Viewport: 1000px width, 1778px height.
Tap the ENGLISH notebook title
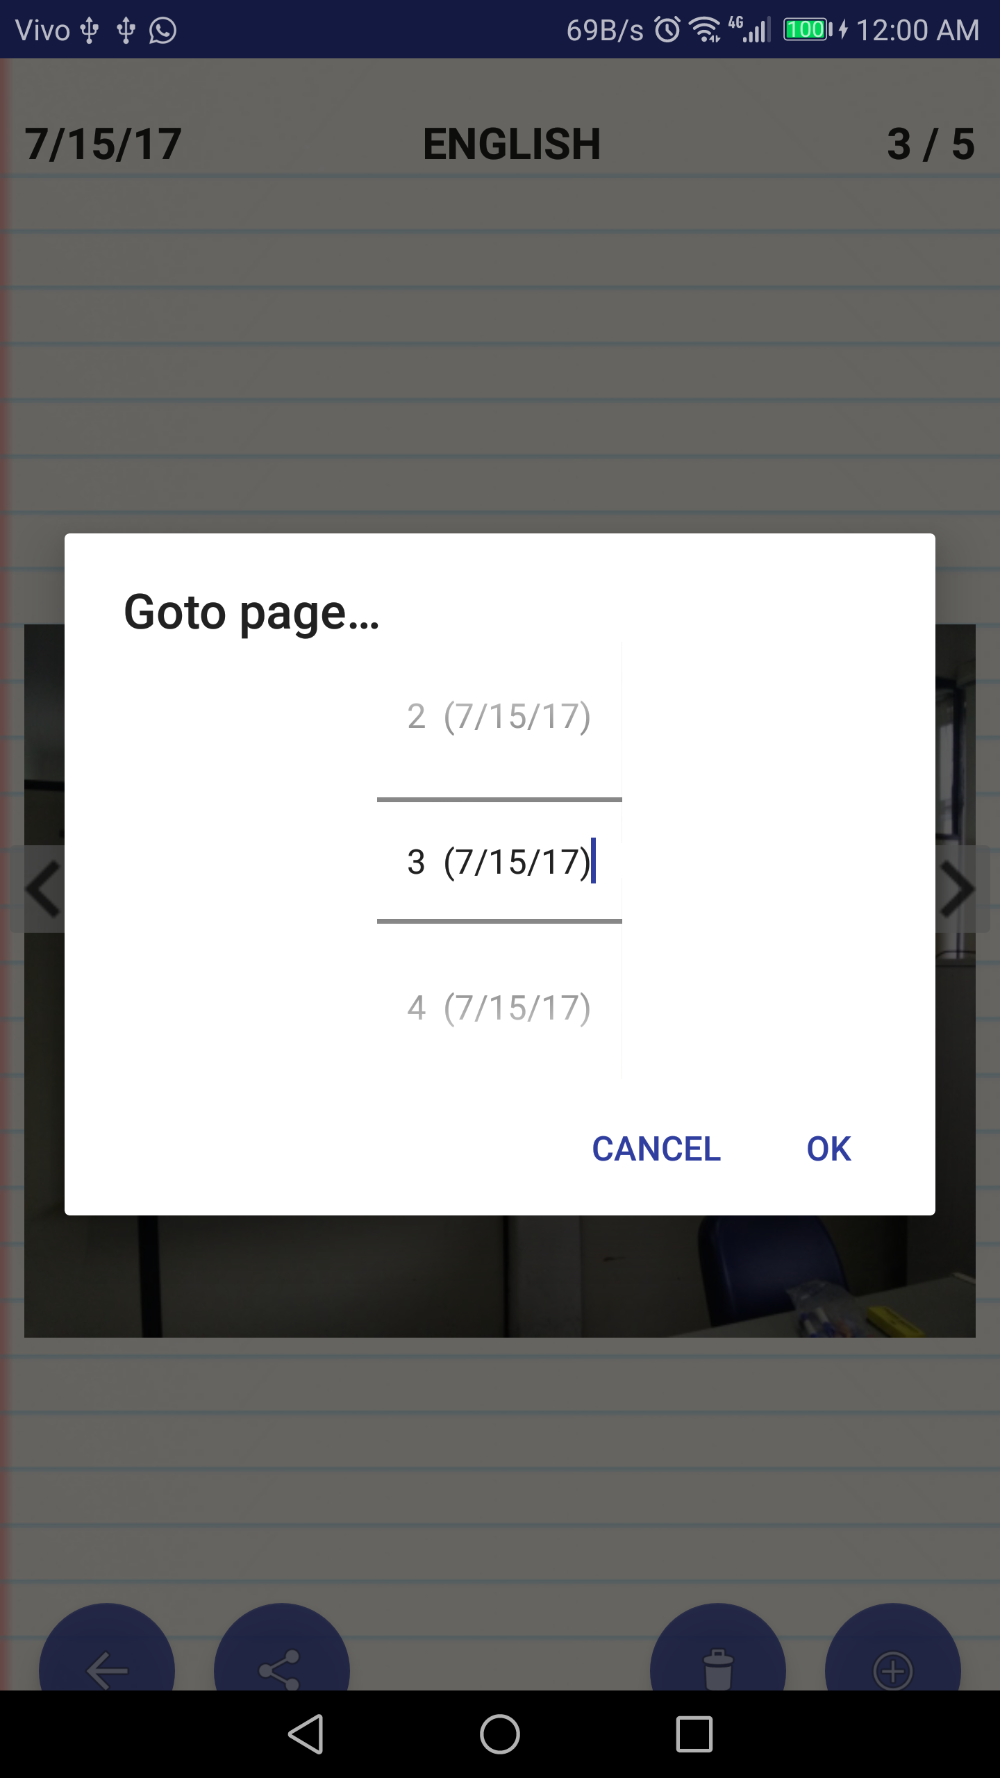[511, 144]
